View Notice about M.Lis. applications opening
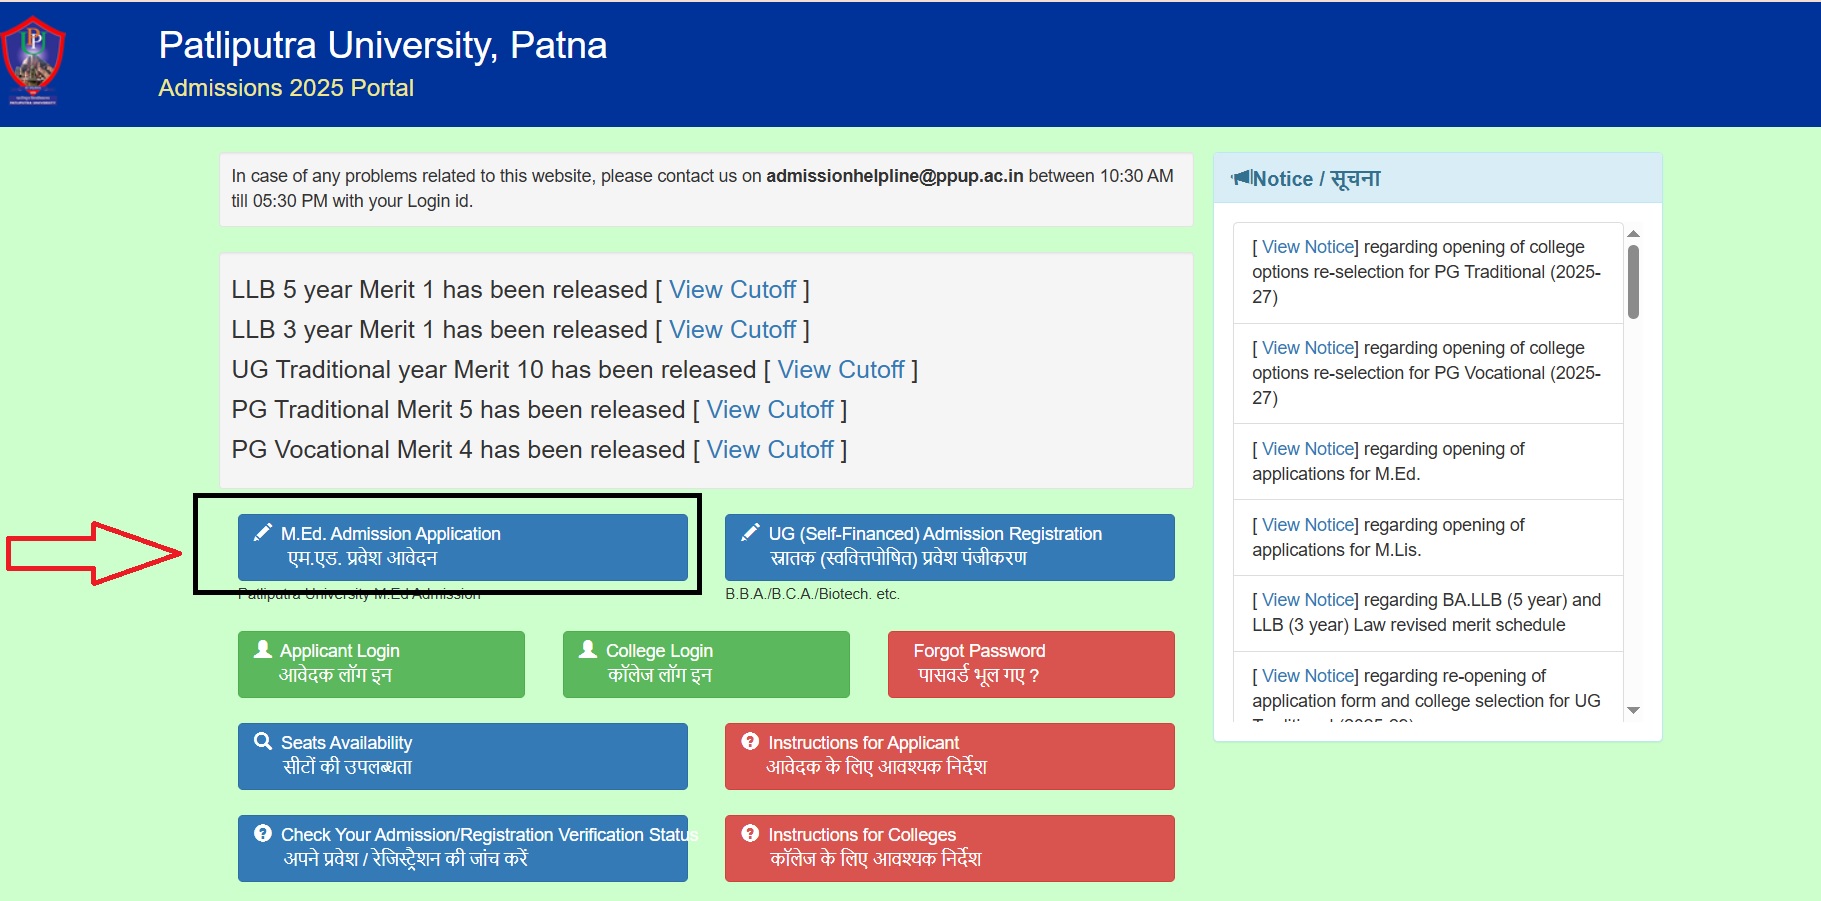The width and height of the screenshot is (1821, 901). [x=1307, y=525]
